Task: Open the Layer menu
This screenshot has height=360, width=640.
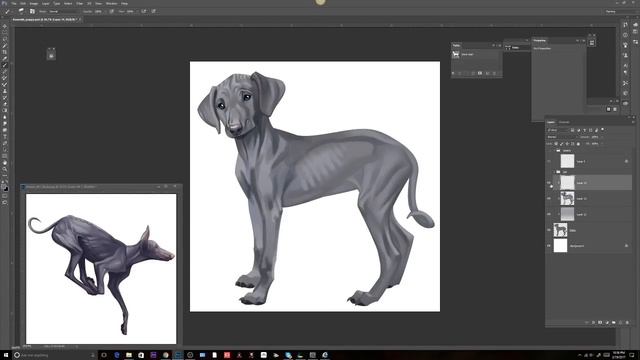Action: (46, 3)
